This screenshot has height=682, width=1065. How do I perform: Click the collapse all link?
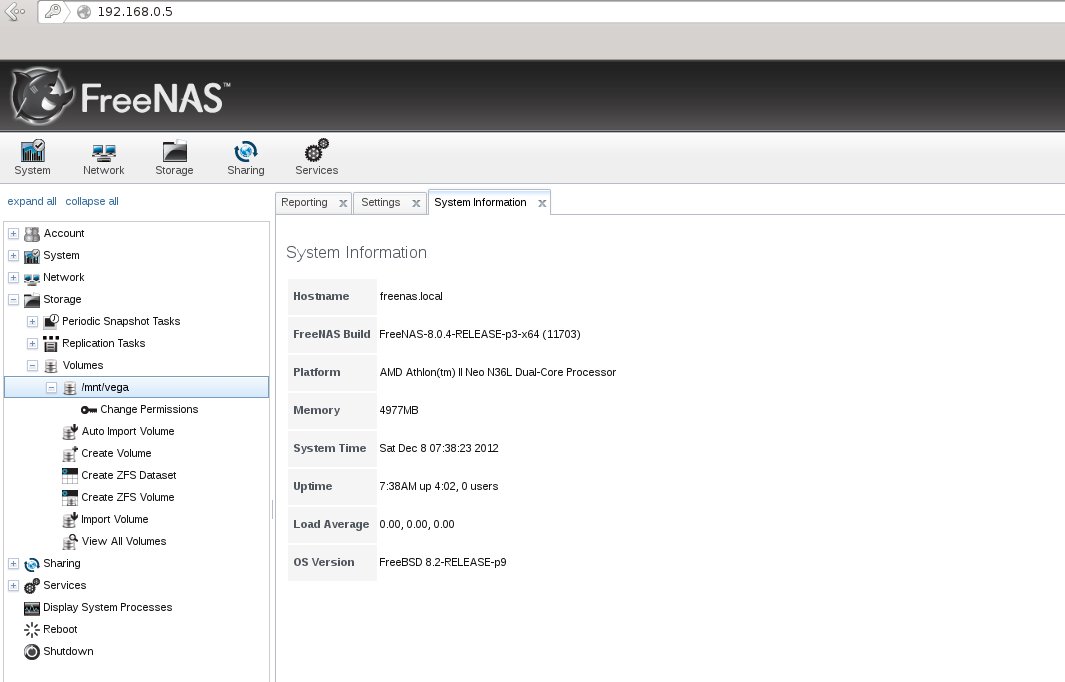(92, 201)
